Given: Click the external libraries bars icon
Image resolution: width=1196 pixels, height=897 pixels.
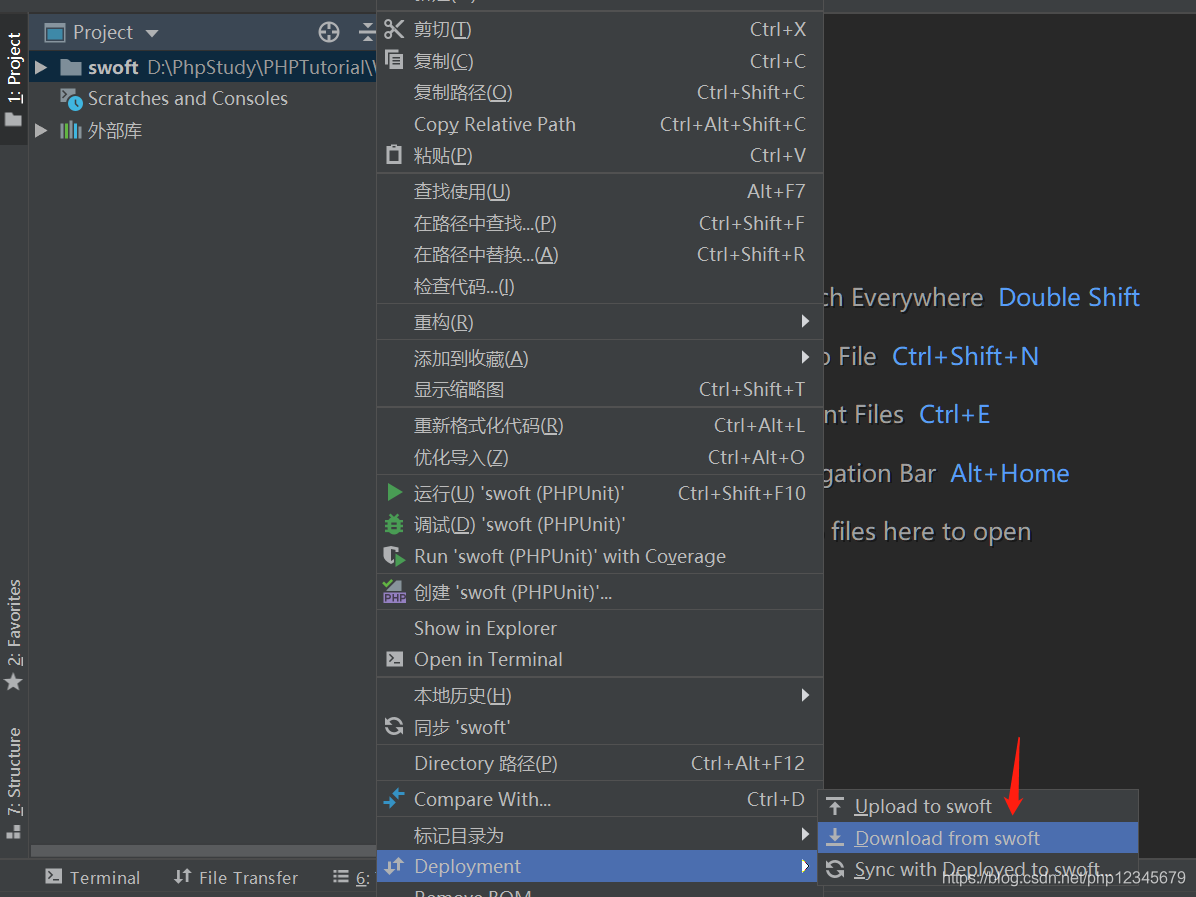Looking at the screenshot, I should pos(71,130).
